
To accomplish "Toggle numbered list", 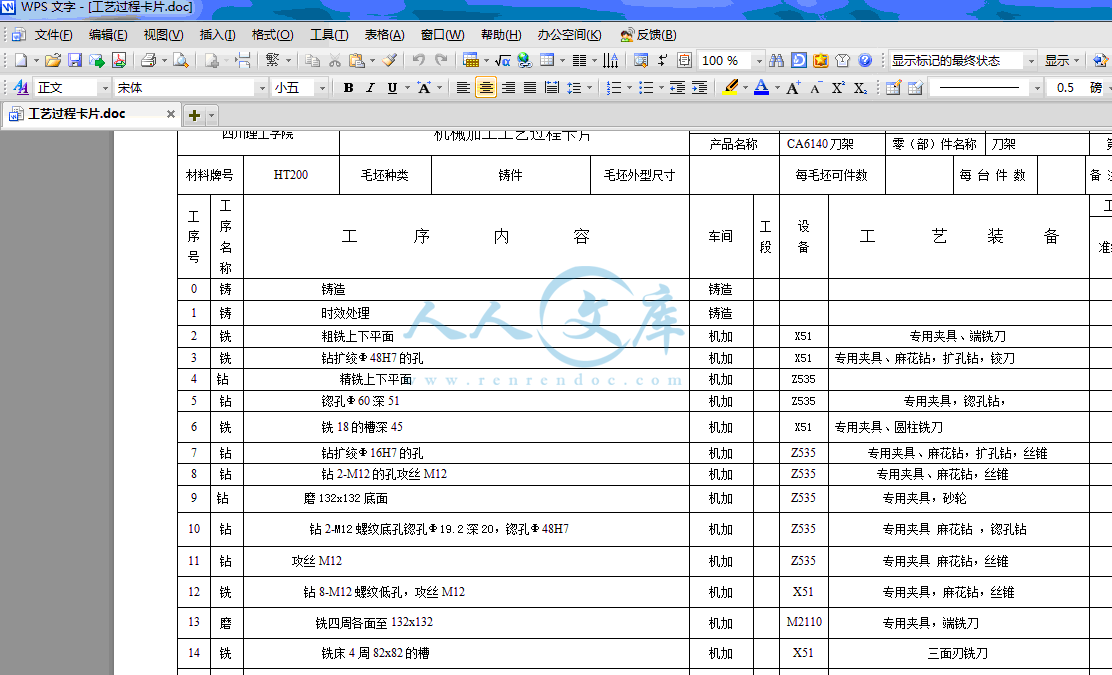I will [x=614, y=88].
